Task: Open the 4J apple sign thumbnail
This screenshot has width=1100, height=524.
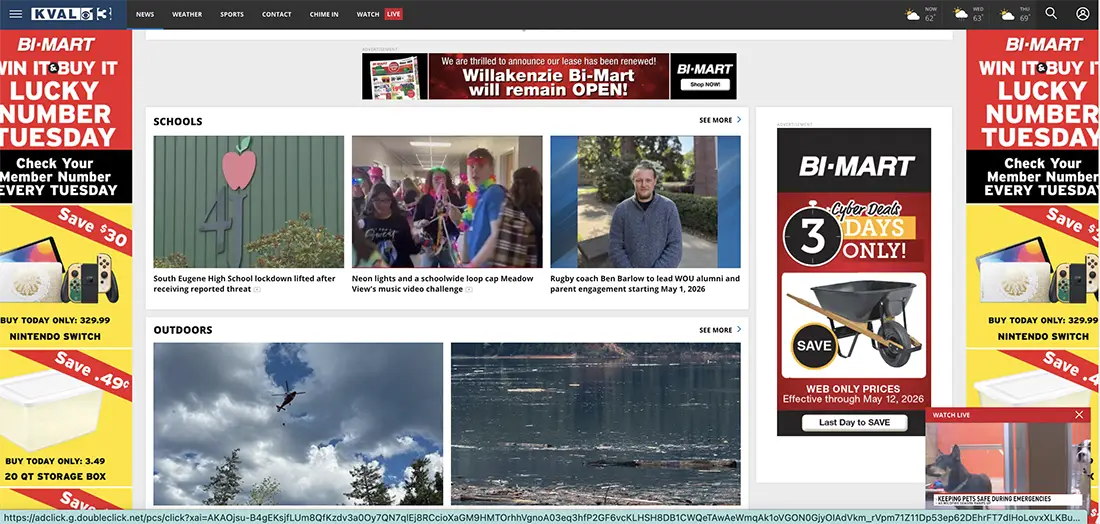Action: click(248, 201)
